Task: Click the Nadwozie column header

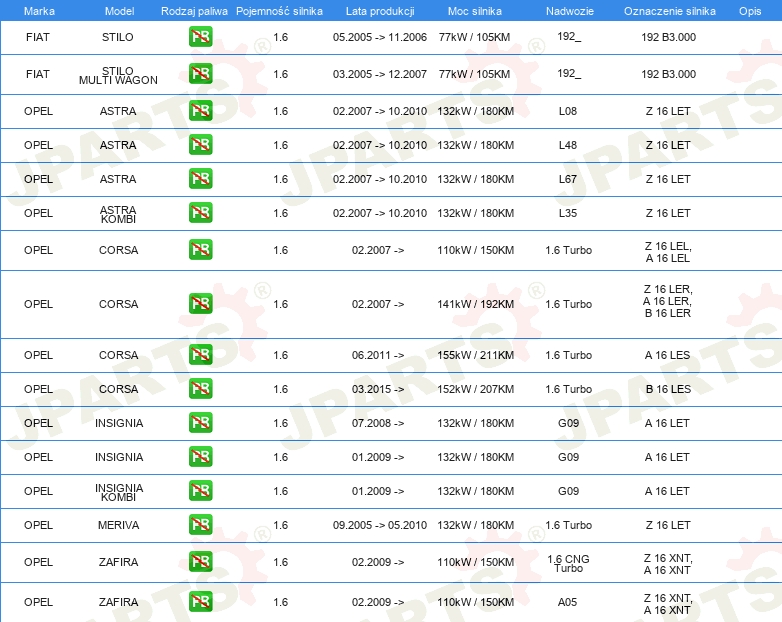Action: coord(570,11)
